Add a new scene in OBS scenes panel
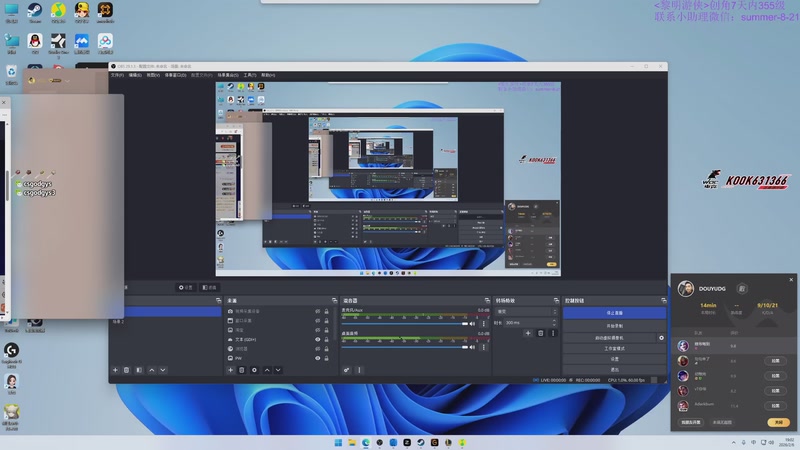 115,370
